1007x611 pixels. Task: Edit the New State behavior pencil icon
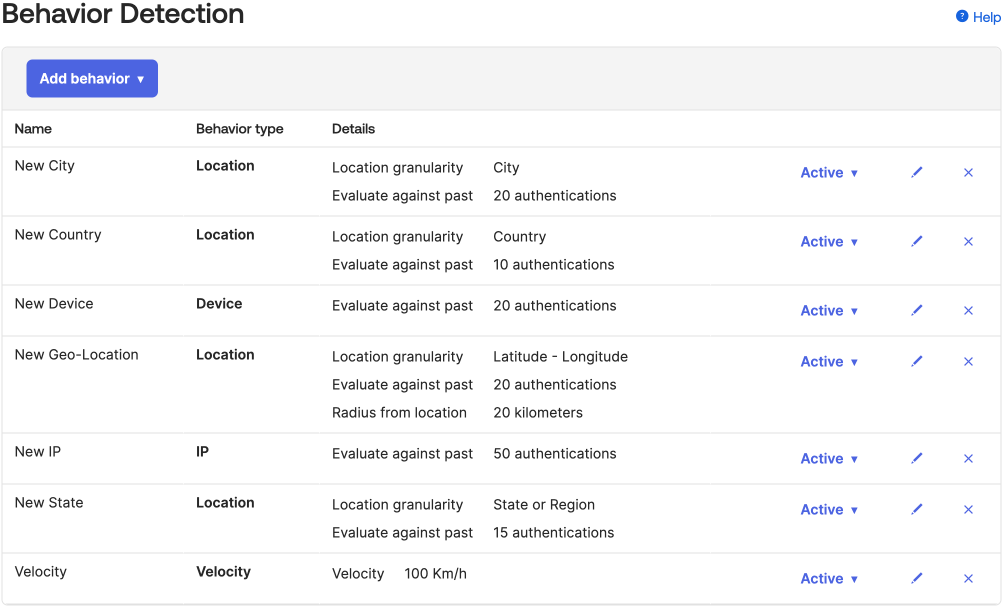[917, 510]
